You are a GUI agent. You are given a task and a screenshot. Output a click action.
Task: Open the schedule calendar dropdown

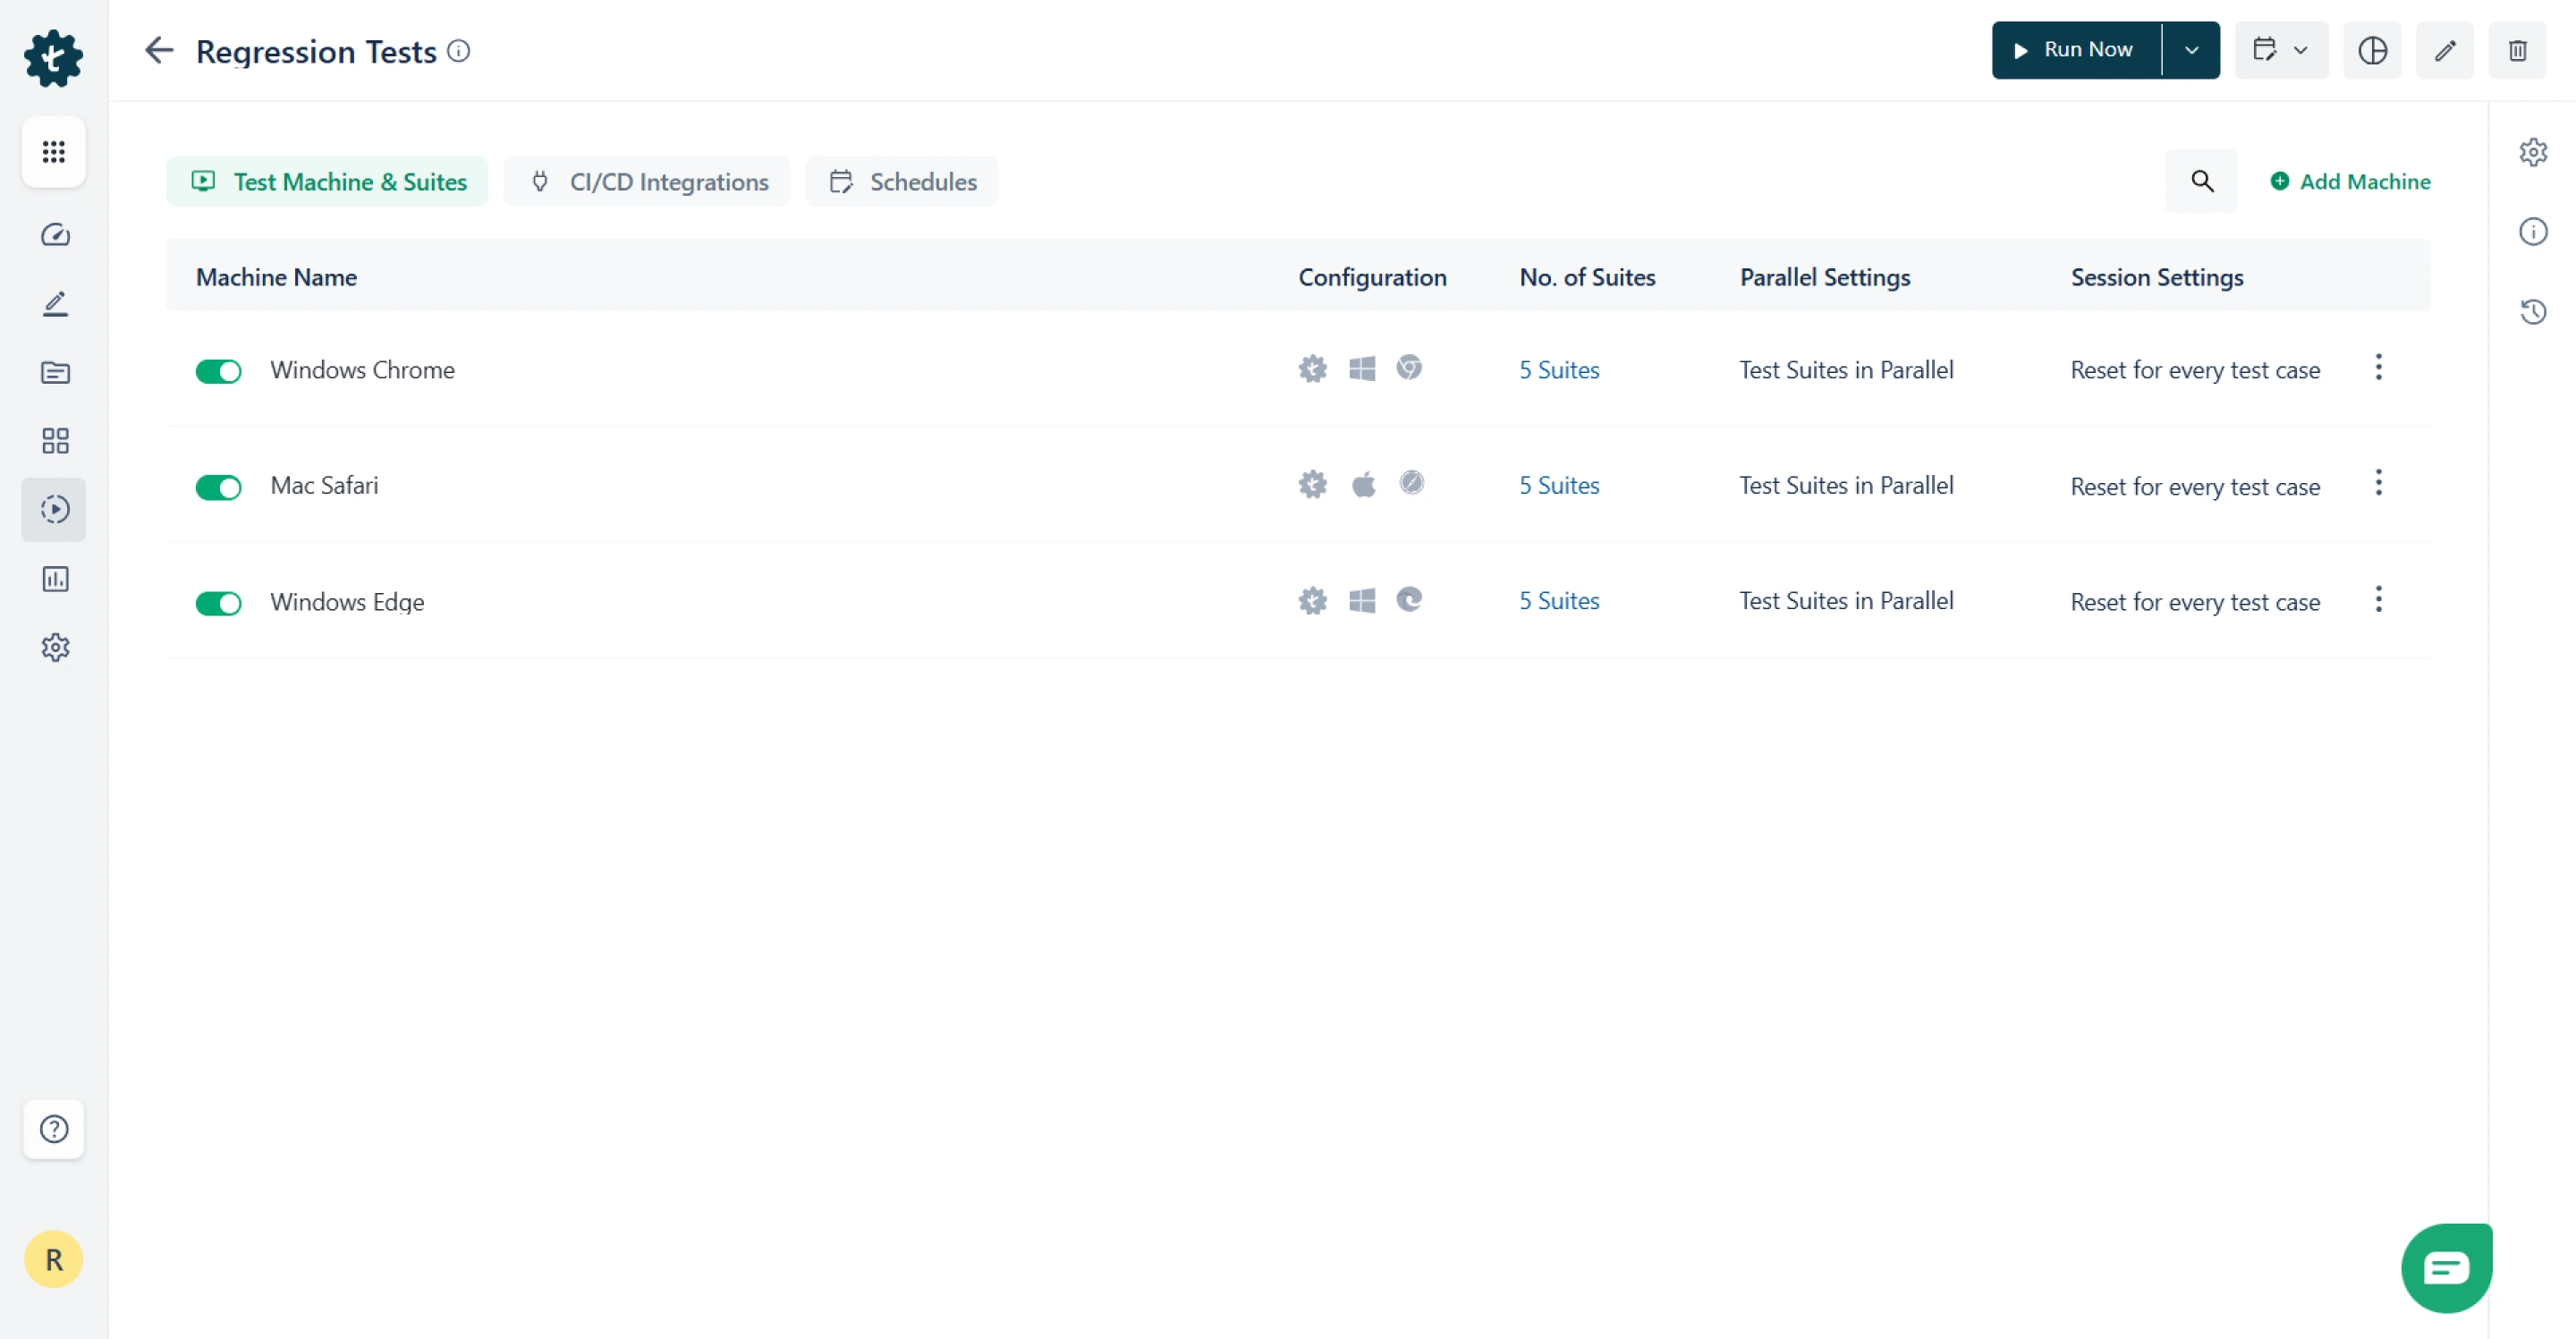(2280, 50)
